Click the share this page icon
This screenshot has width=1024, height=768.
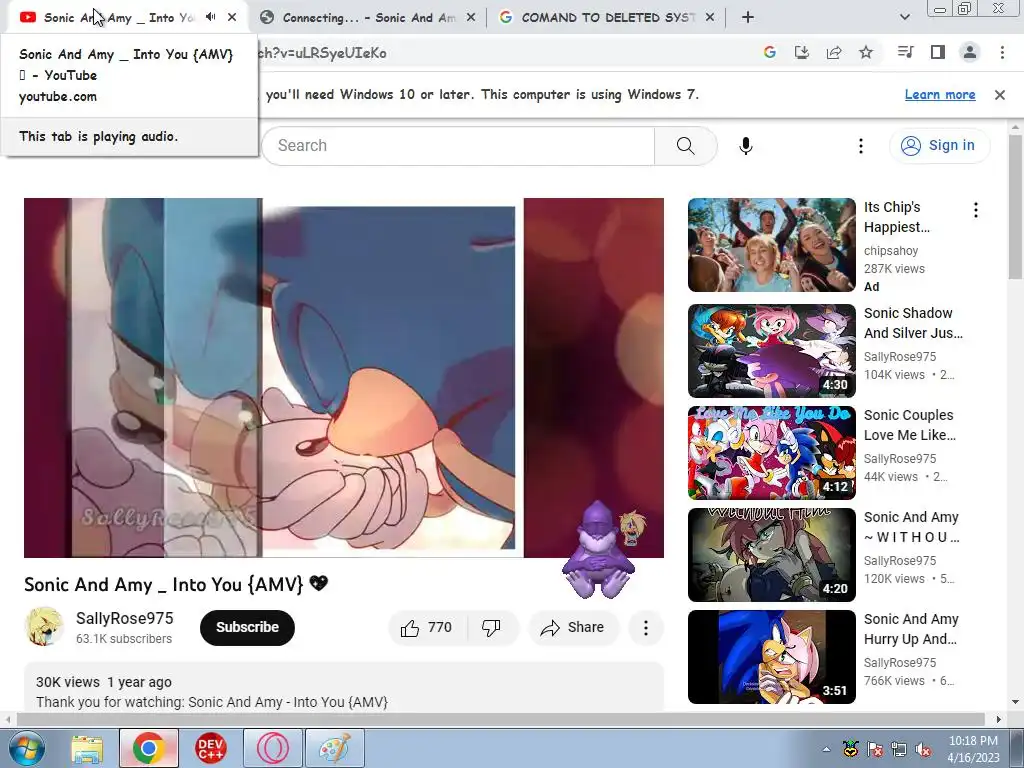[x=834, y=53]
